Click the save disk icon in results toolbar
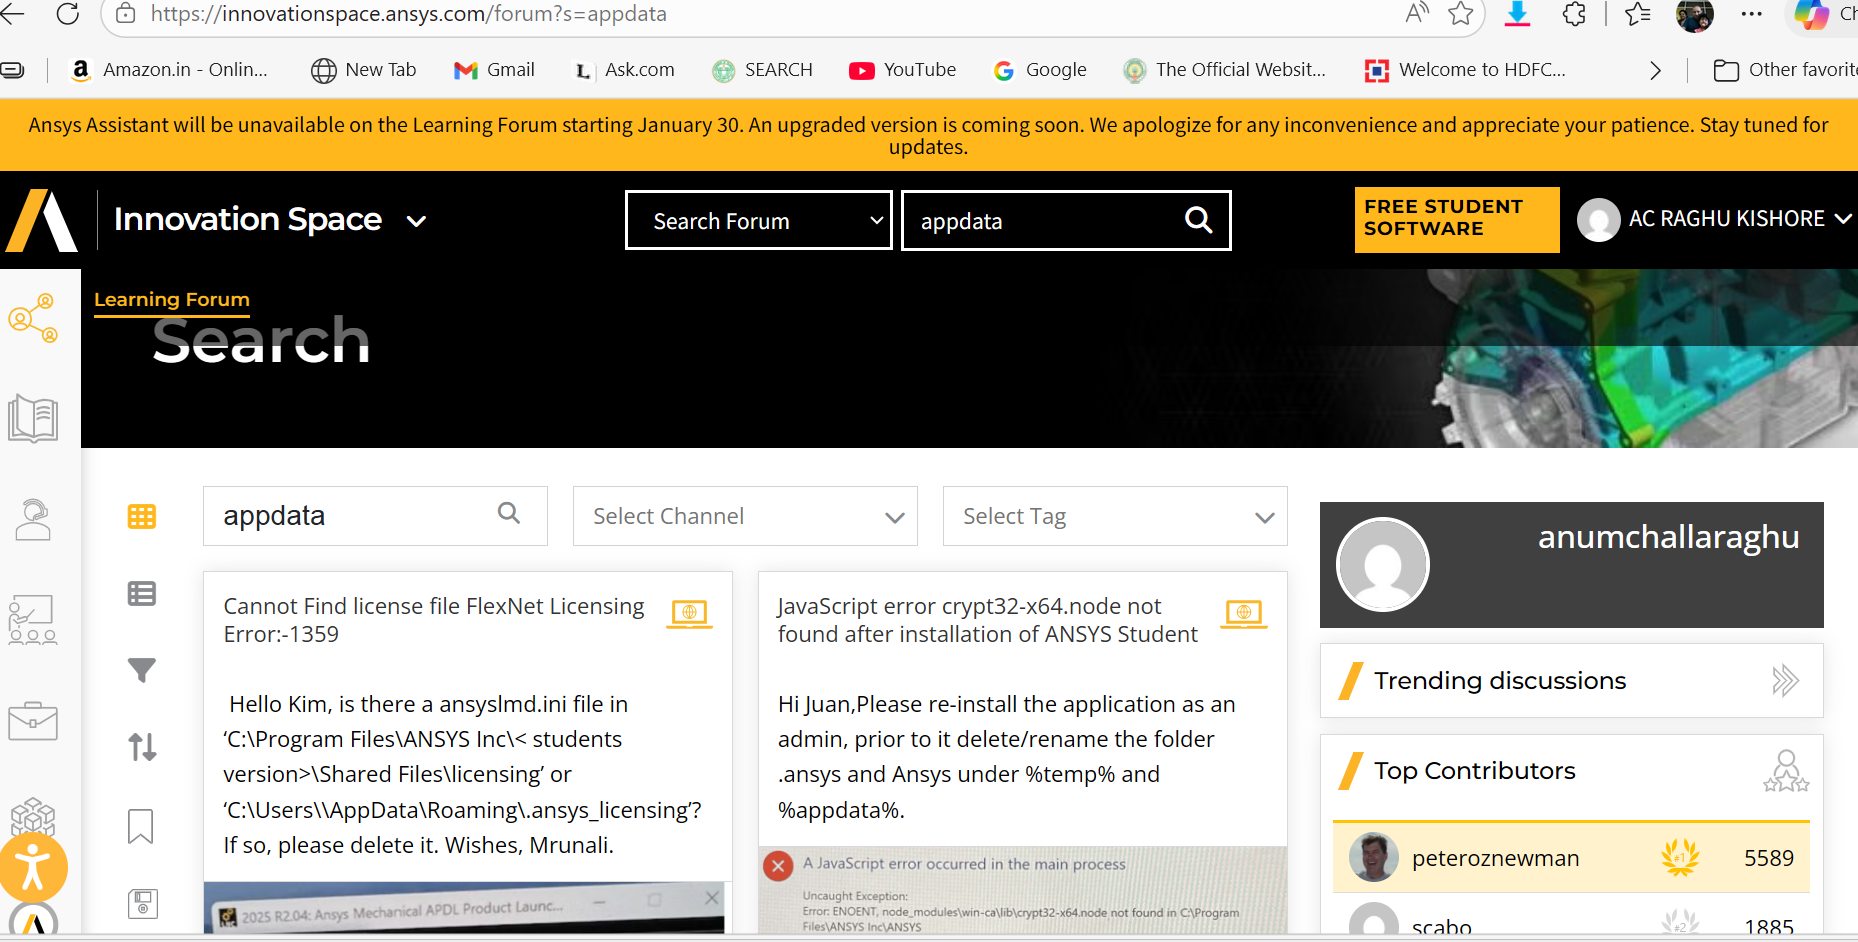 point(143,904)
